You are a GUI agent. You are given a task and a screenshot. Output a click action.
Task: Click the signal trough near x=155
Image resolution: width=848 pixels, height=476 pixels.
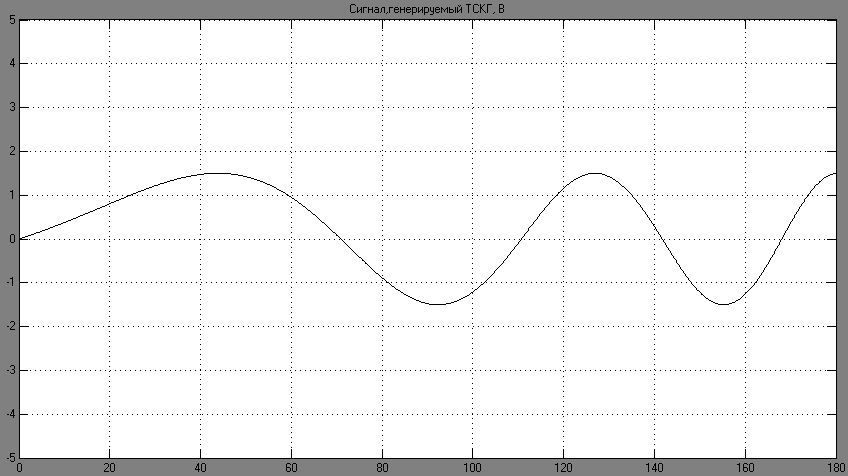tap(723, 305)
